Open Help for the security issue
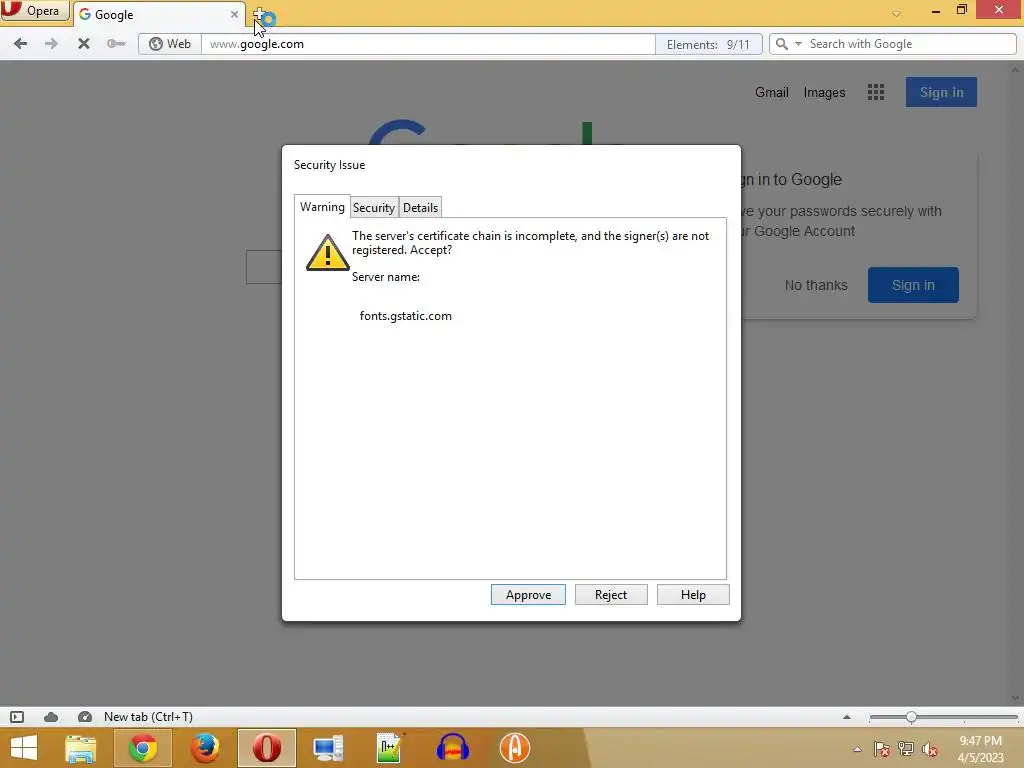 click(x=693, y=594)
